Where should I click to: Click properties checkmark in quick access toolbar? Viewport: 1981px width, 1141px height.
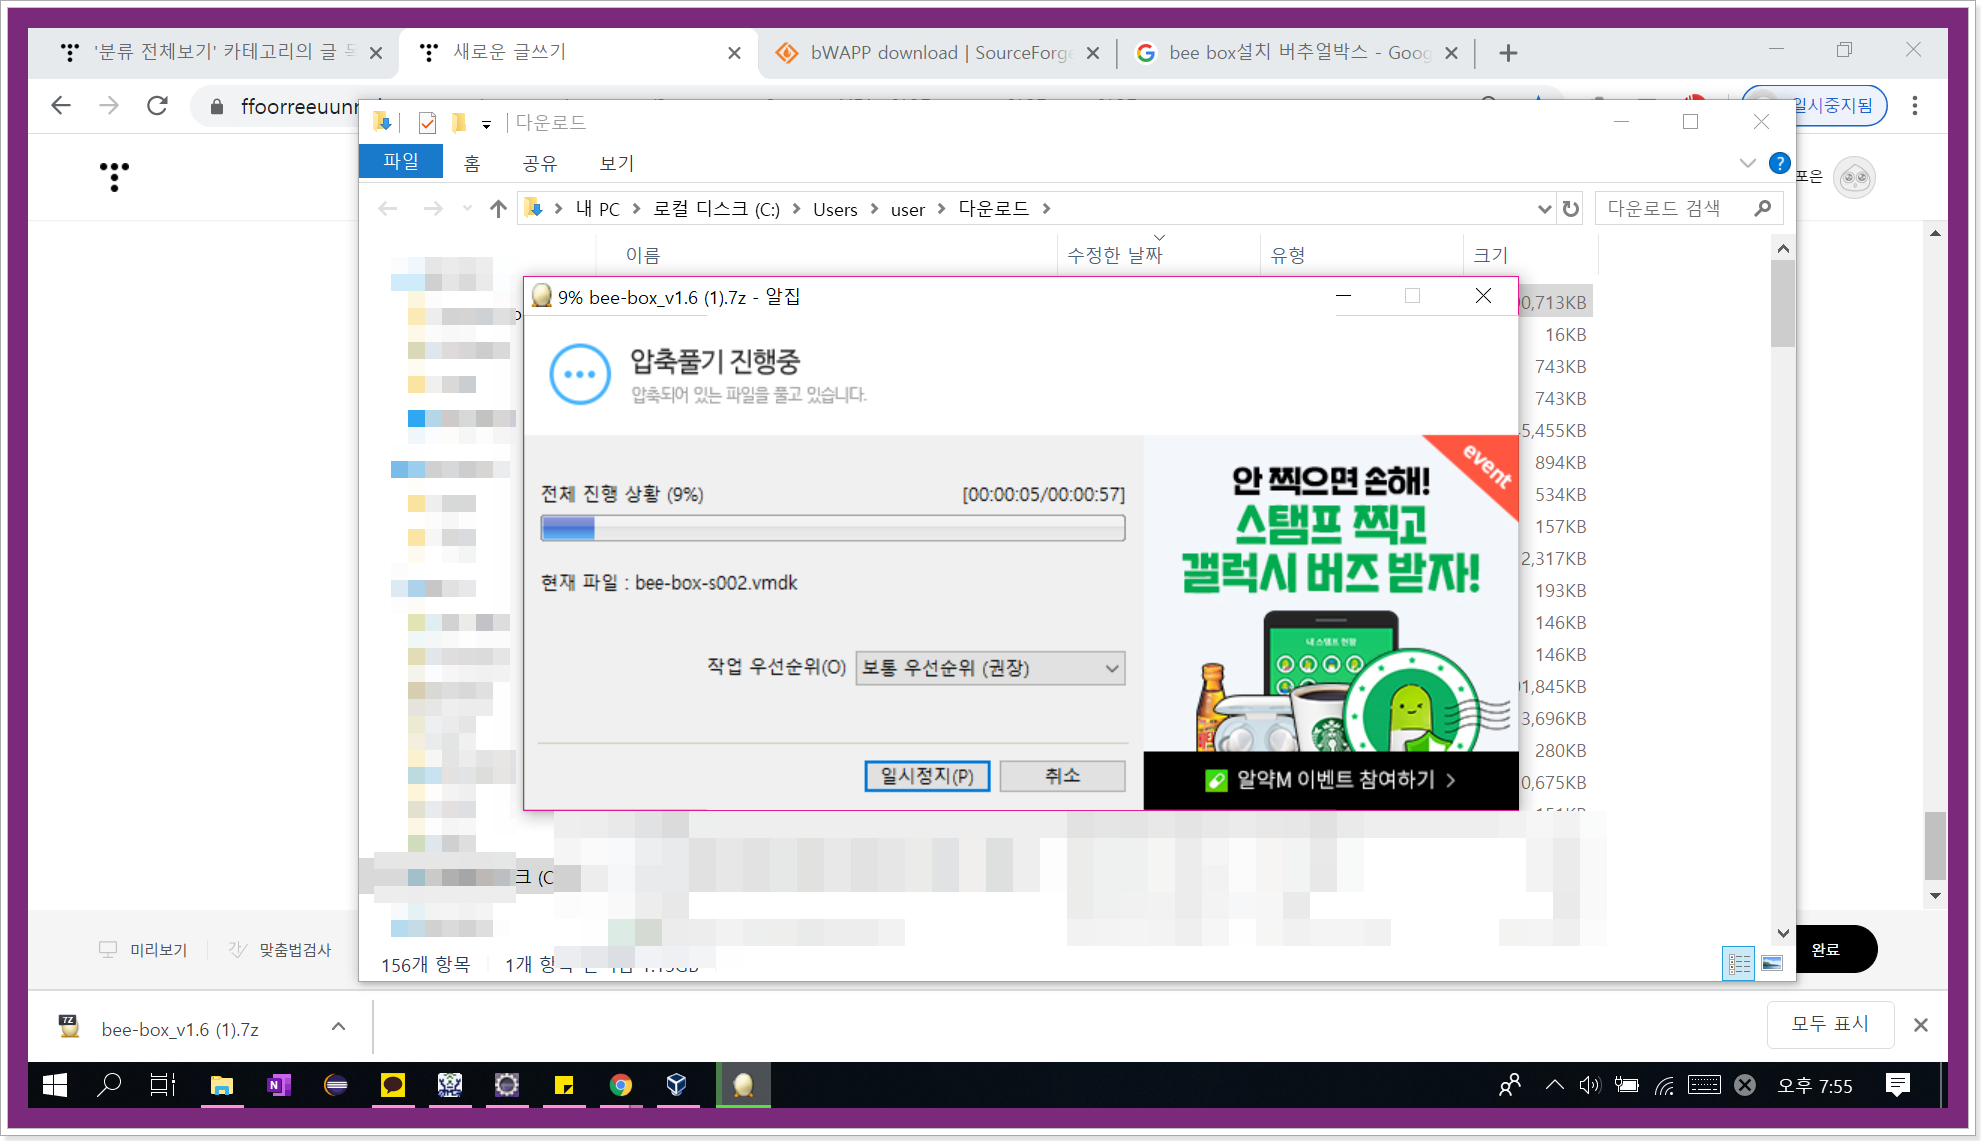click(x=427, y=123)
